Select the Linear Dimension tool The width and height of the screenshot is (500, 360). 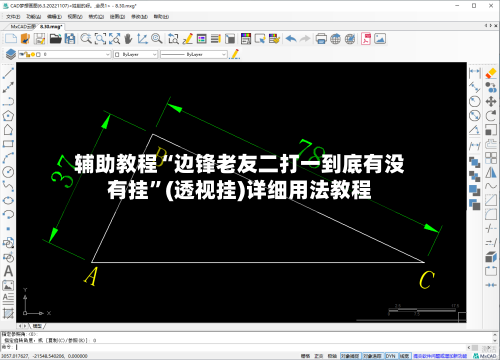(475, 72)
